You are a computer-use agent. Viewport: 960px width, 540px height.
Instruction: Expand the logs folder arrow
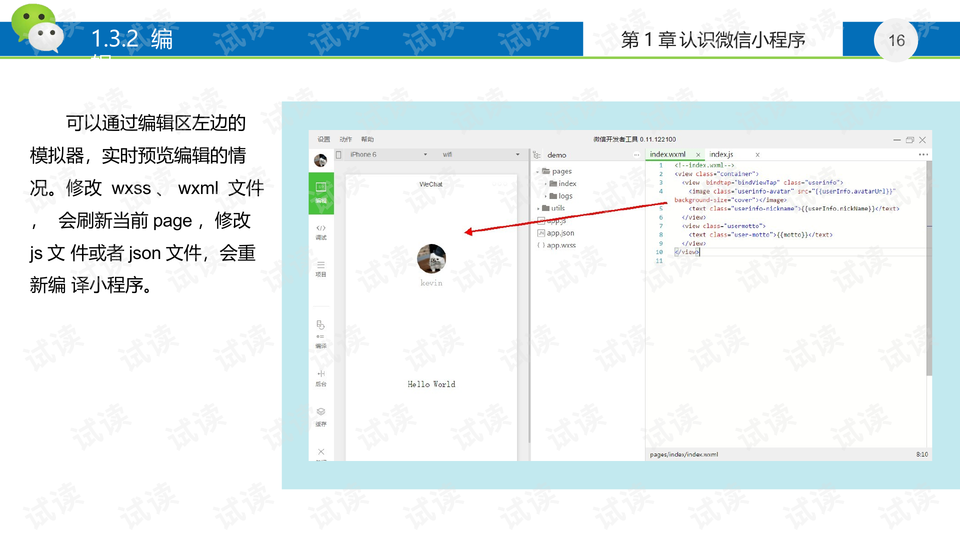546,196
